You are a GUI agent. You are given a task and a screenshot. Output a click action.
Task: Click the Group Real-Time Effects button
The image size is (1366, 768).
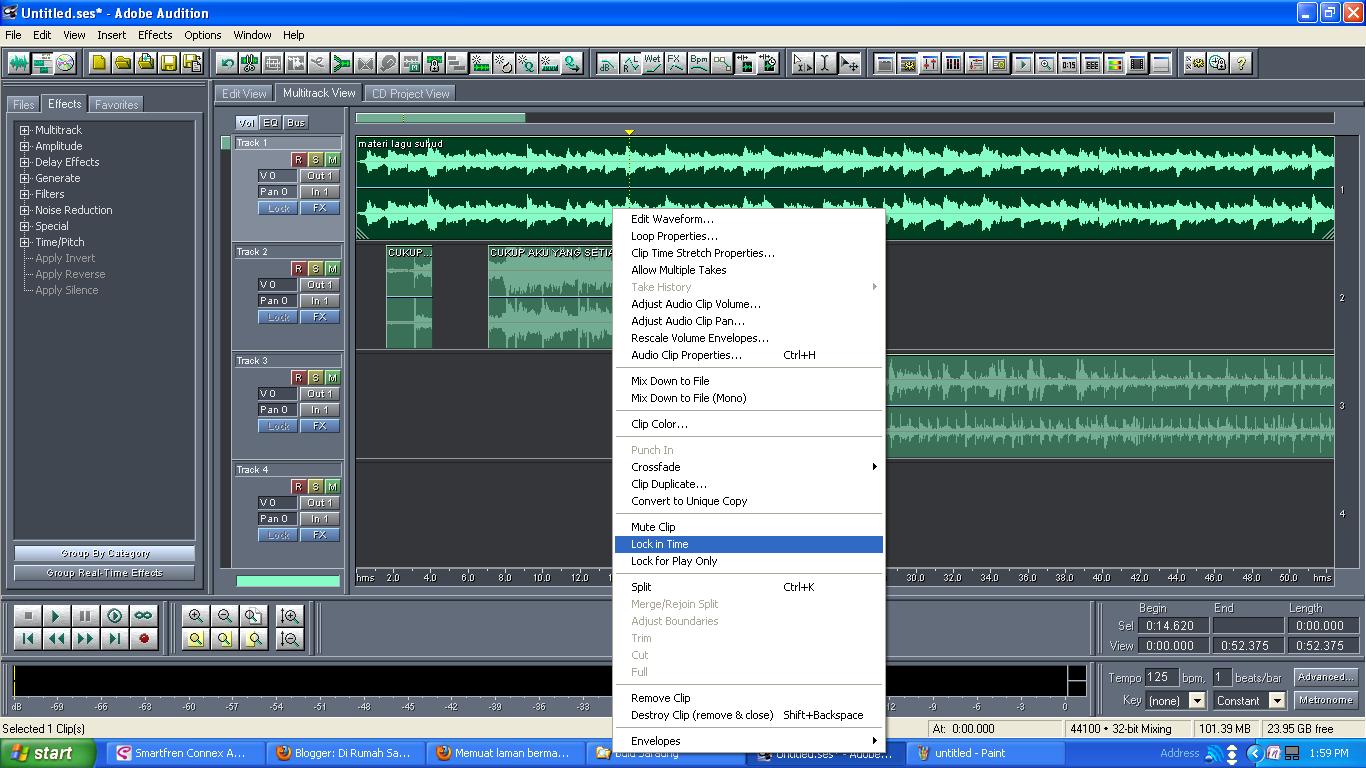coord(104,573)
